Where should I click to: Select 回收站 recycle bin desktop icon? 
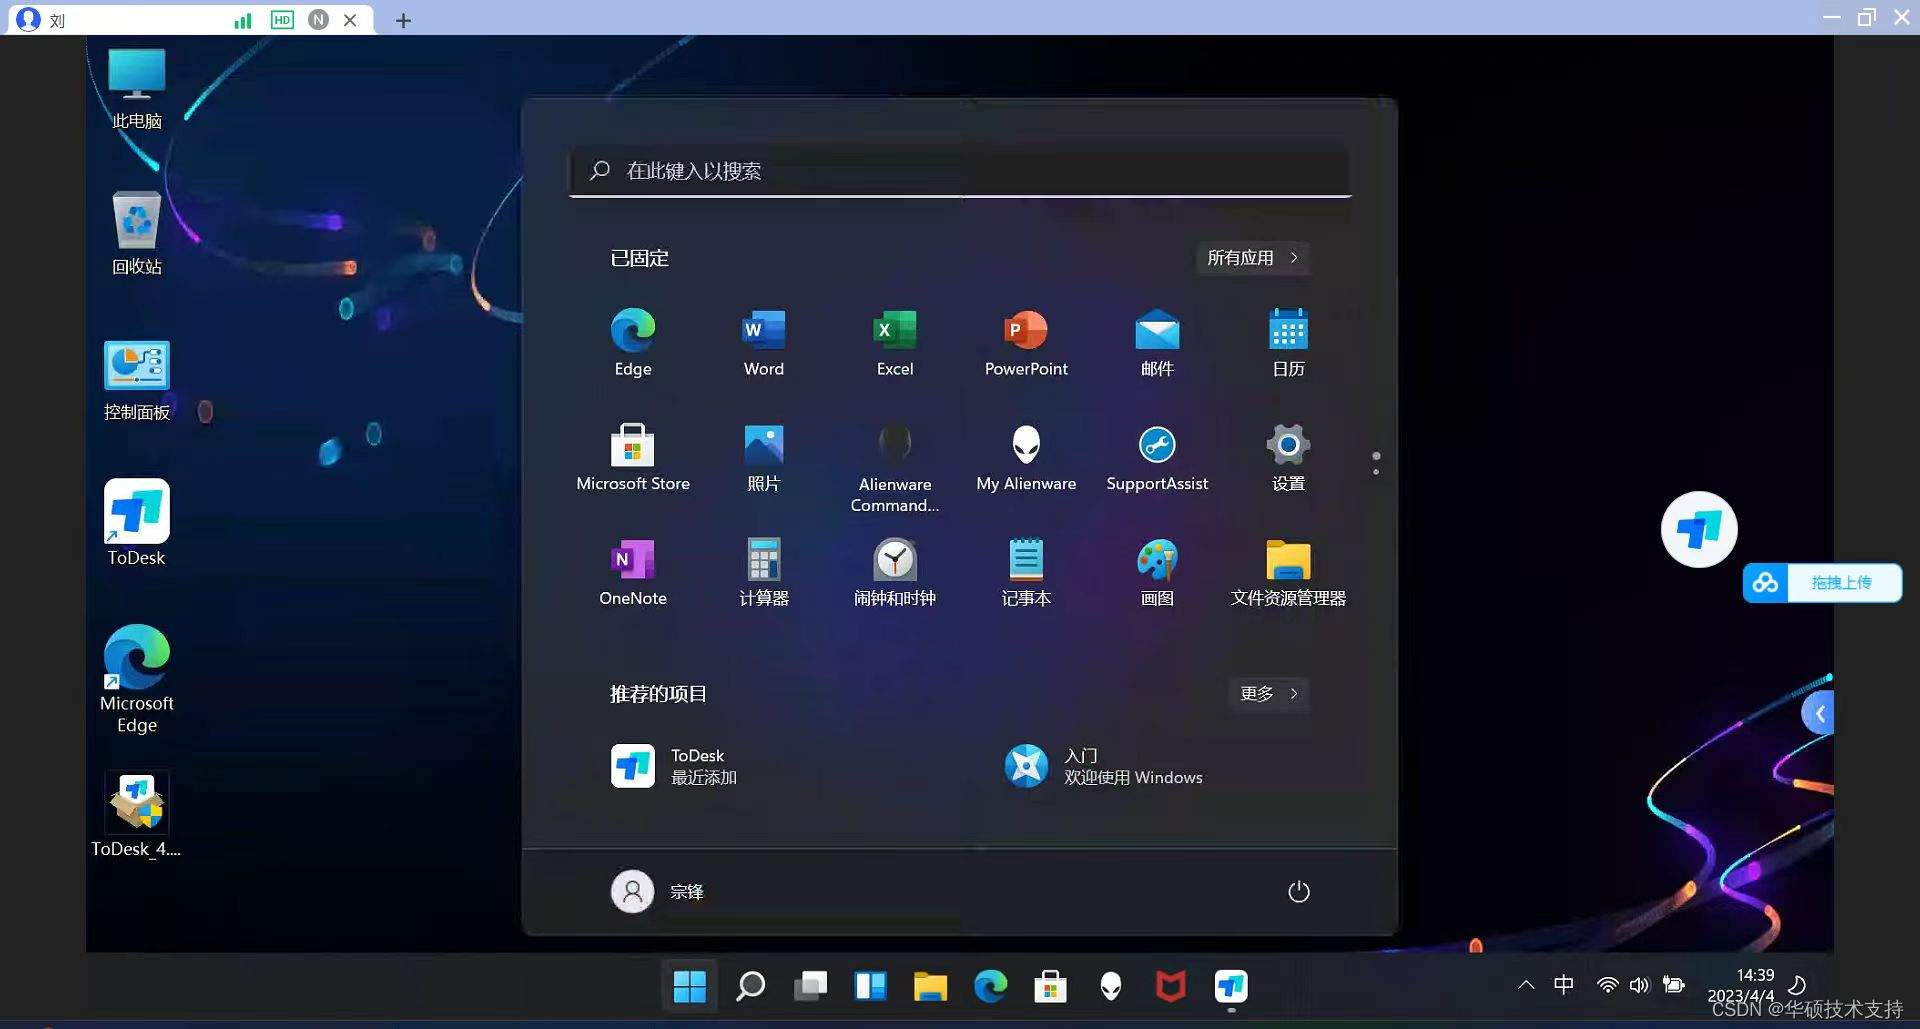(x=137, y=234)
